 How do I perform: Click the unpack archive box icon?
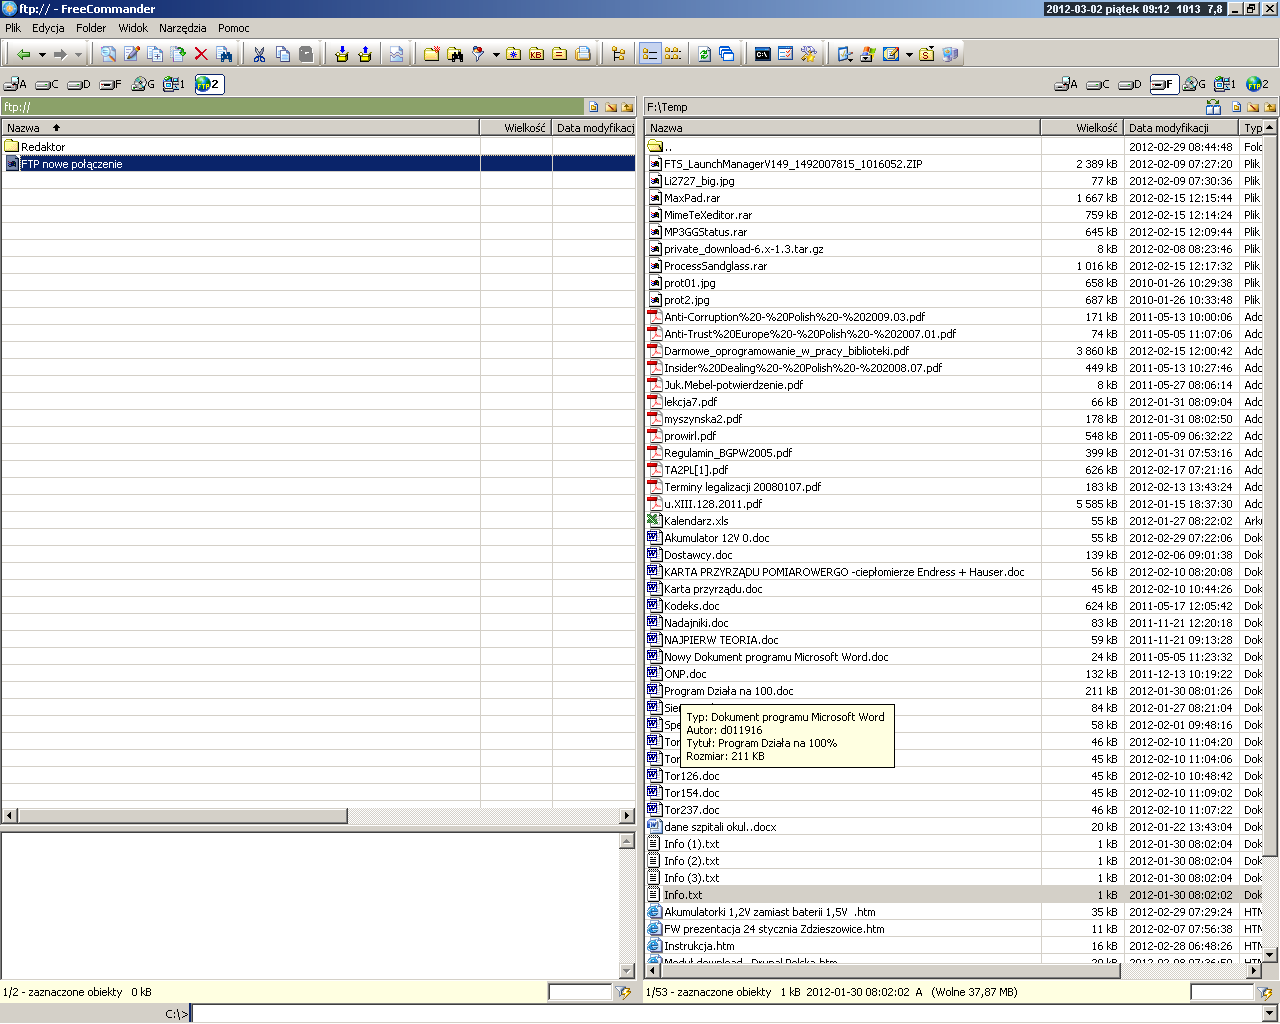coord(365,54)
